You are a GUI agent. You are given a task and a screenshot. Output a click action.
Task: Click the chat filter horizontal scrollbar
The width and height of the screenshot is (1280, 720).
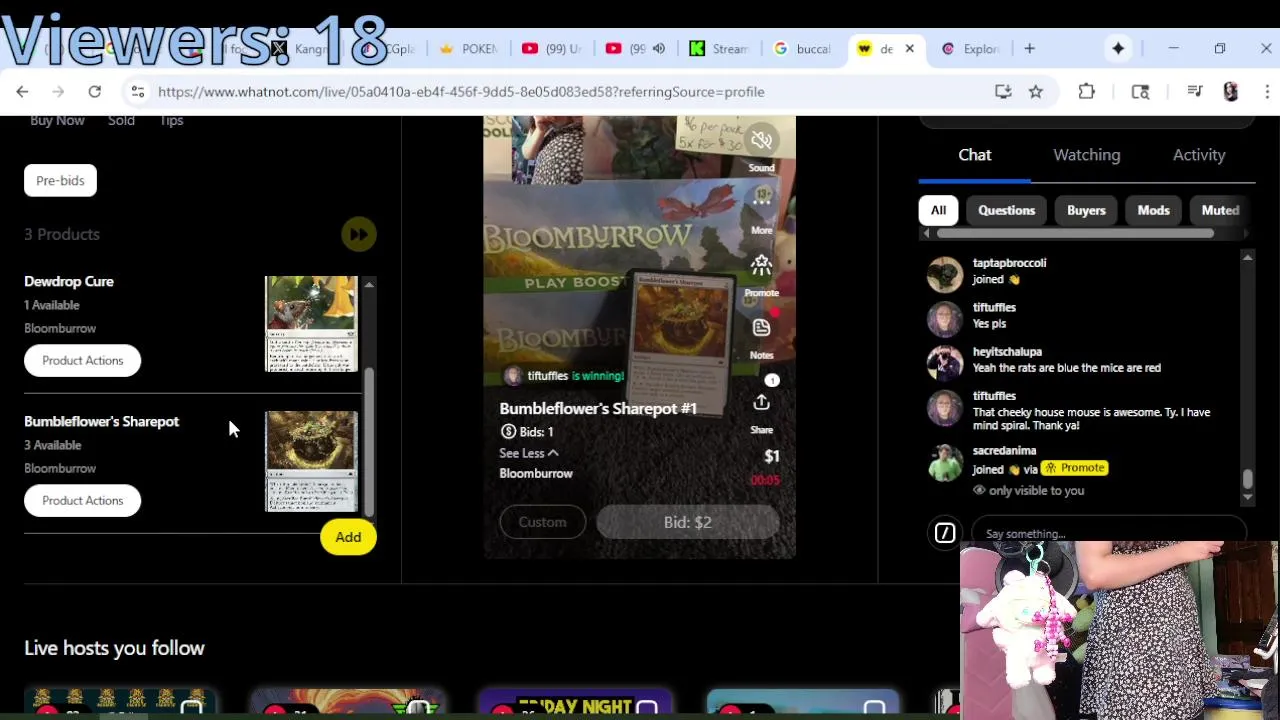tap(1075, 233)
